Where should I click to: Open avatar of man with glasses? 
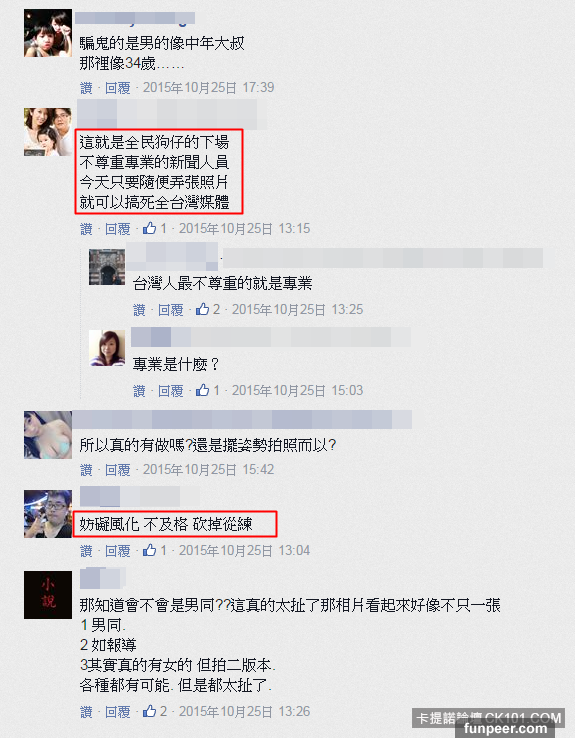tap(48, 513)
